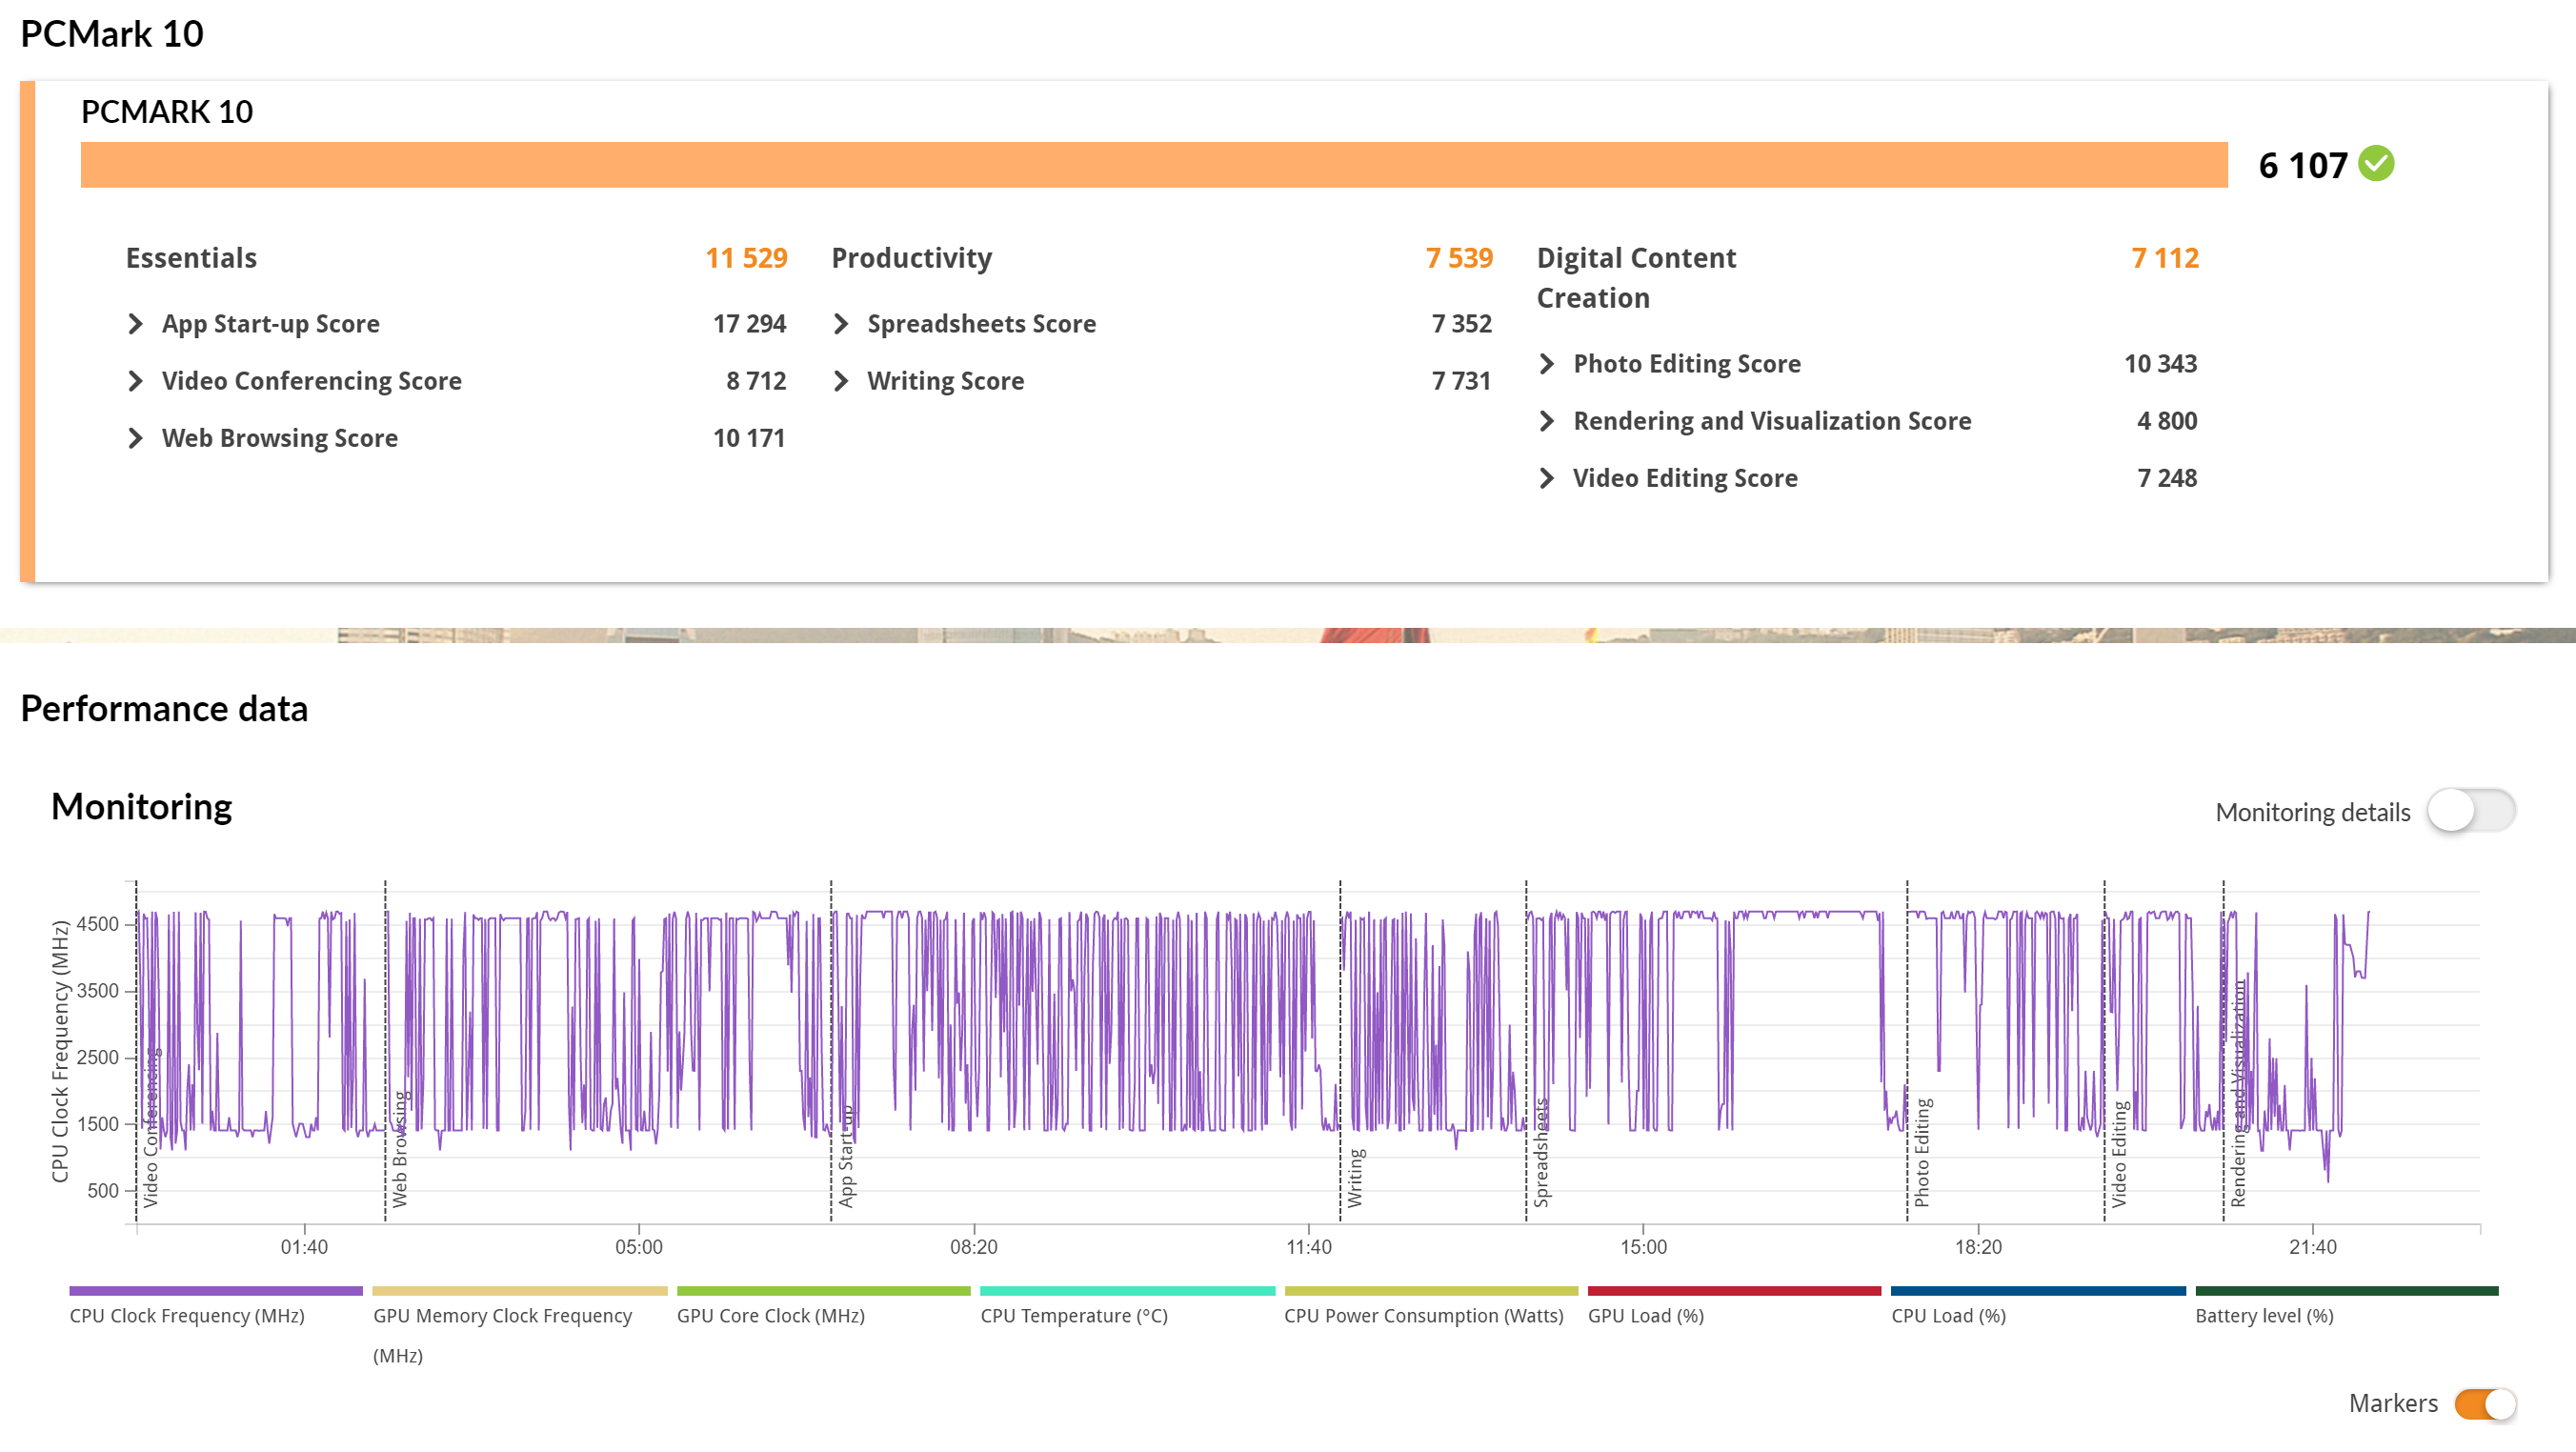Viewport: 2576px width, 1452px height.
Task: Click the overall score 6 107
Action: click(x=2303, y=165)
